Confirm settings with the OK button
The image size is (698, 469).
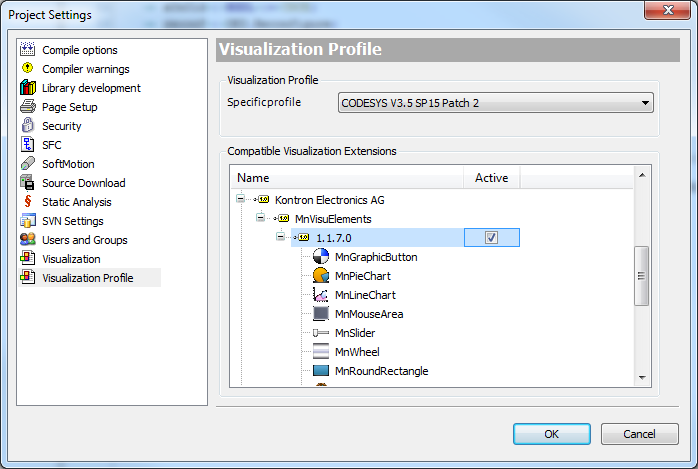(x=551, y=434)
